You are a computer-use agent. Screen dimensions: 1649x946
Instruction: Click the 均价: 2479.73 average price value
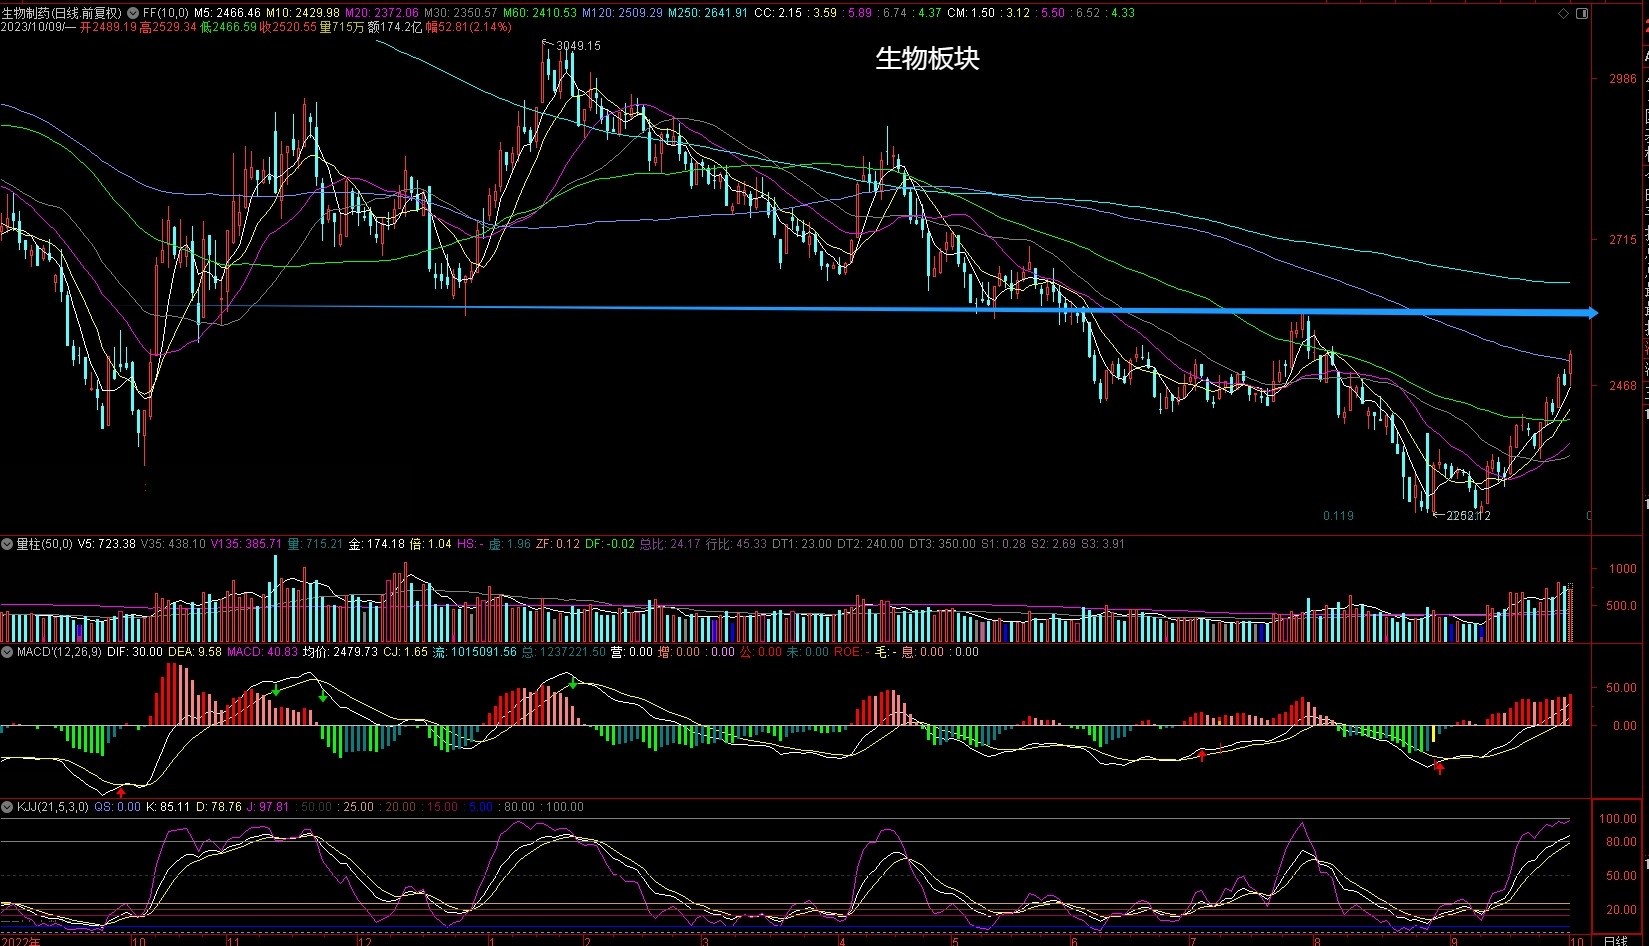(x=341, y=652)
